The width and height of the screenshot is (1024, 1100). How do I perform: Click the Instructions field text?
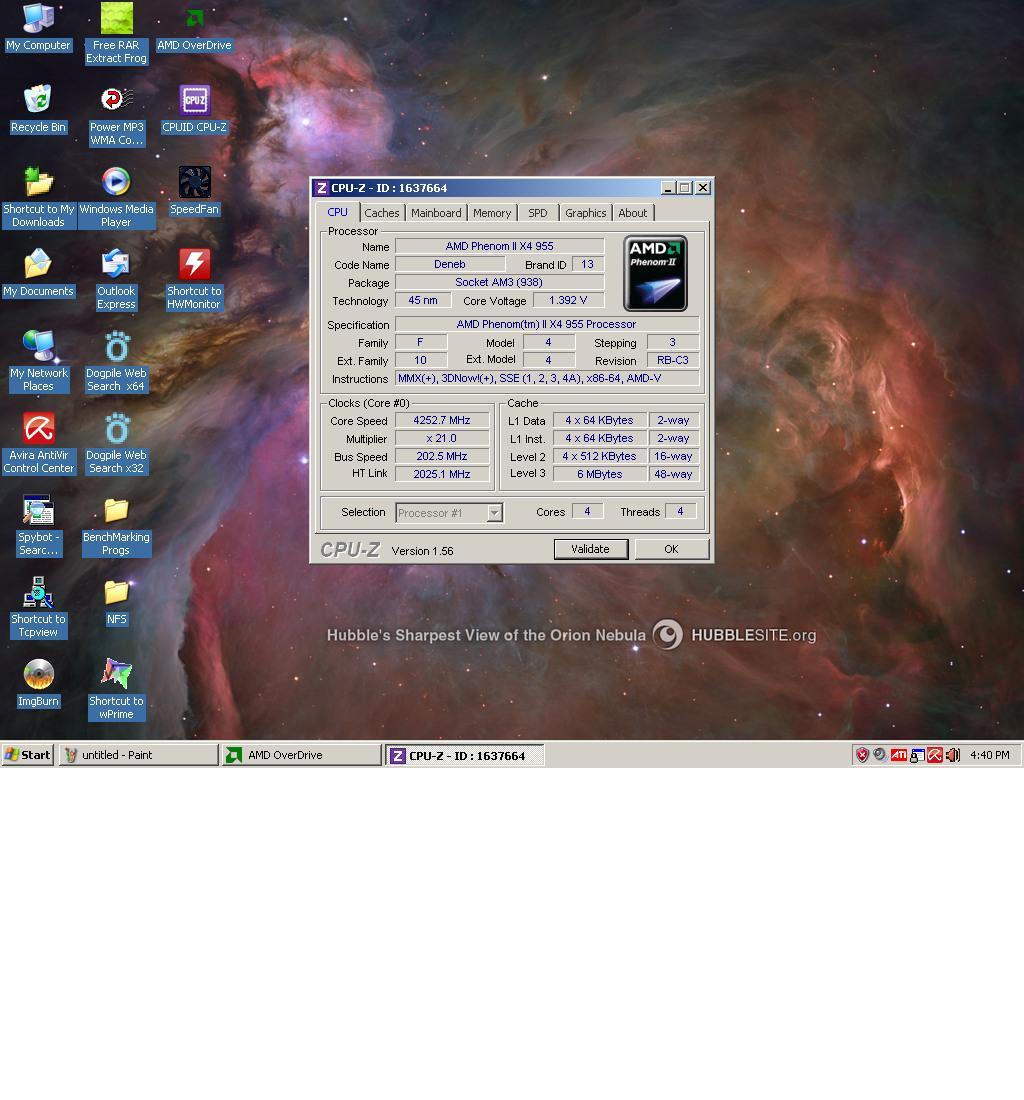tap(547, 378)
